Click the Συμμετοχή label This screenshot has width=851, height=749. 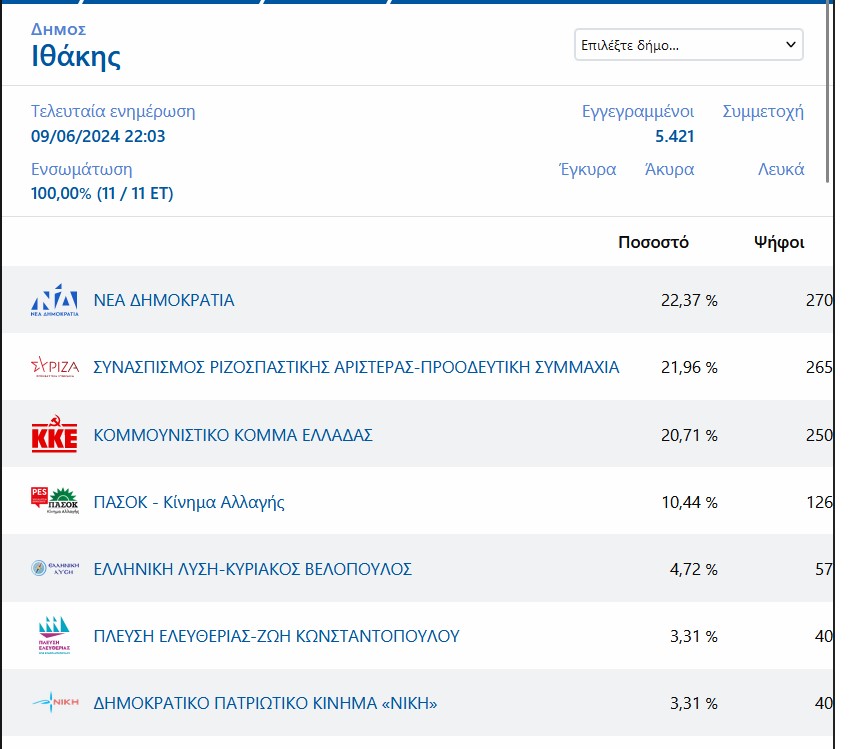(x=763, y=112)
